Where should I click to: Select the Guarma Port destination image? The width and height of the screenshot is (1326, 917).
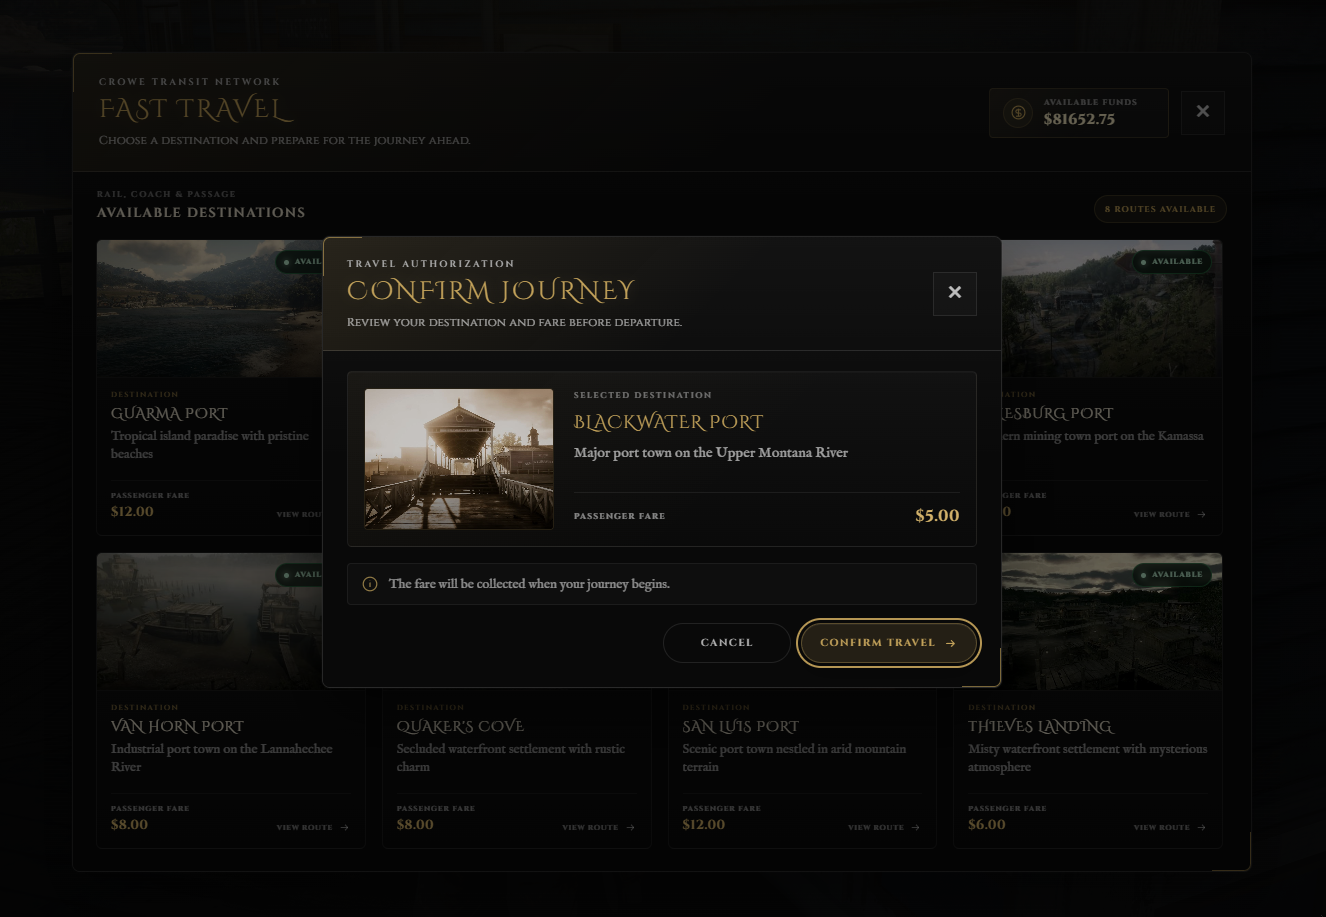[x=210, y=309]
